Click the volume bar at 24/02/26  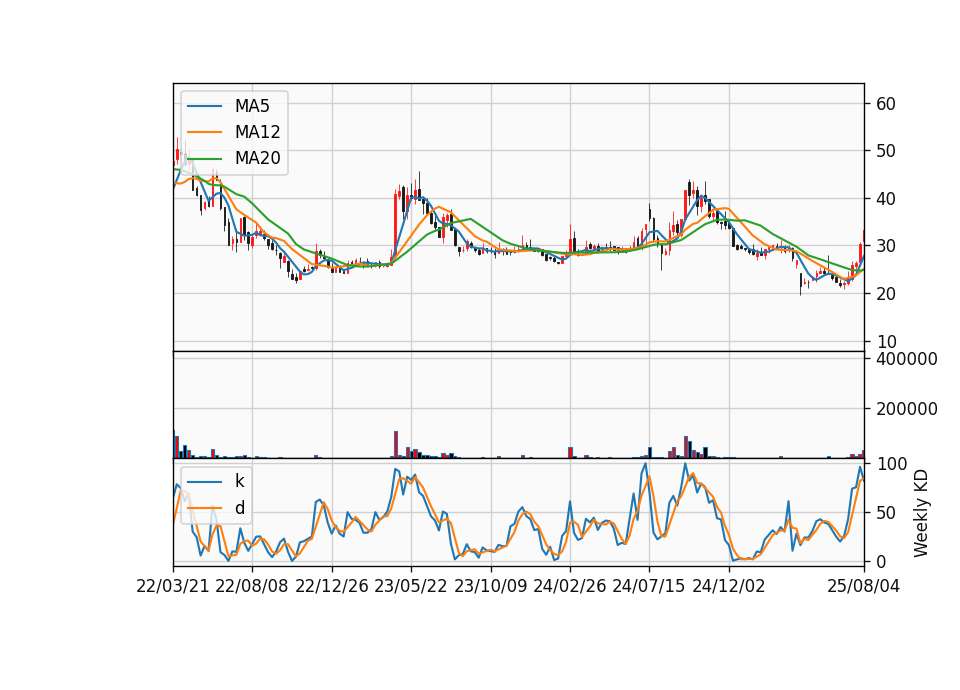coord(571,452)
